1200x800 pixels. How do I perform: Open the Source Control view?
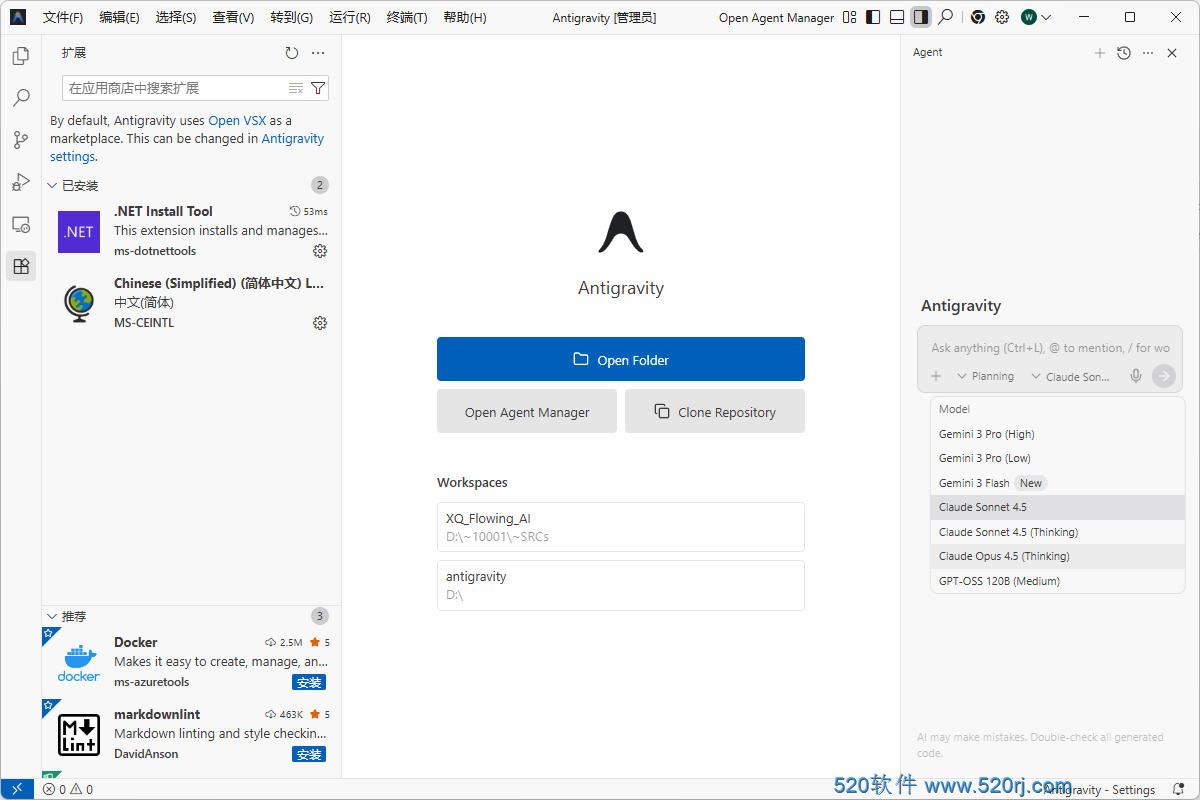21,140
